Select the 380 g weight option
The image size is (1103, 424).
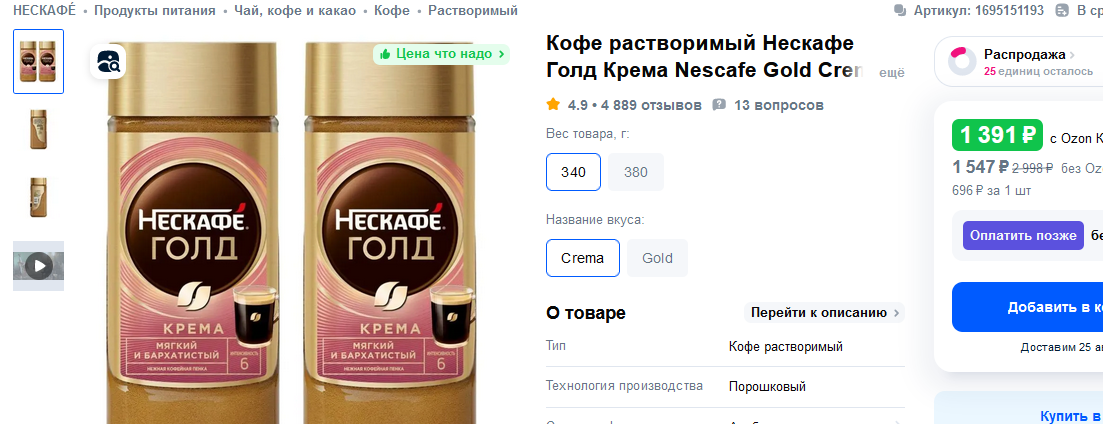pos(636,172)
